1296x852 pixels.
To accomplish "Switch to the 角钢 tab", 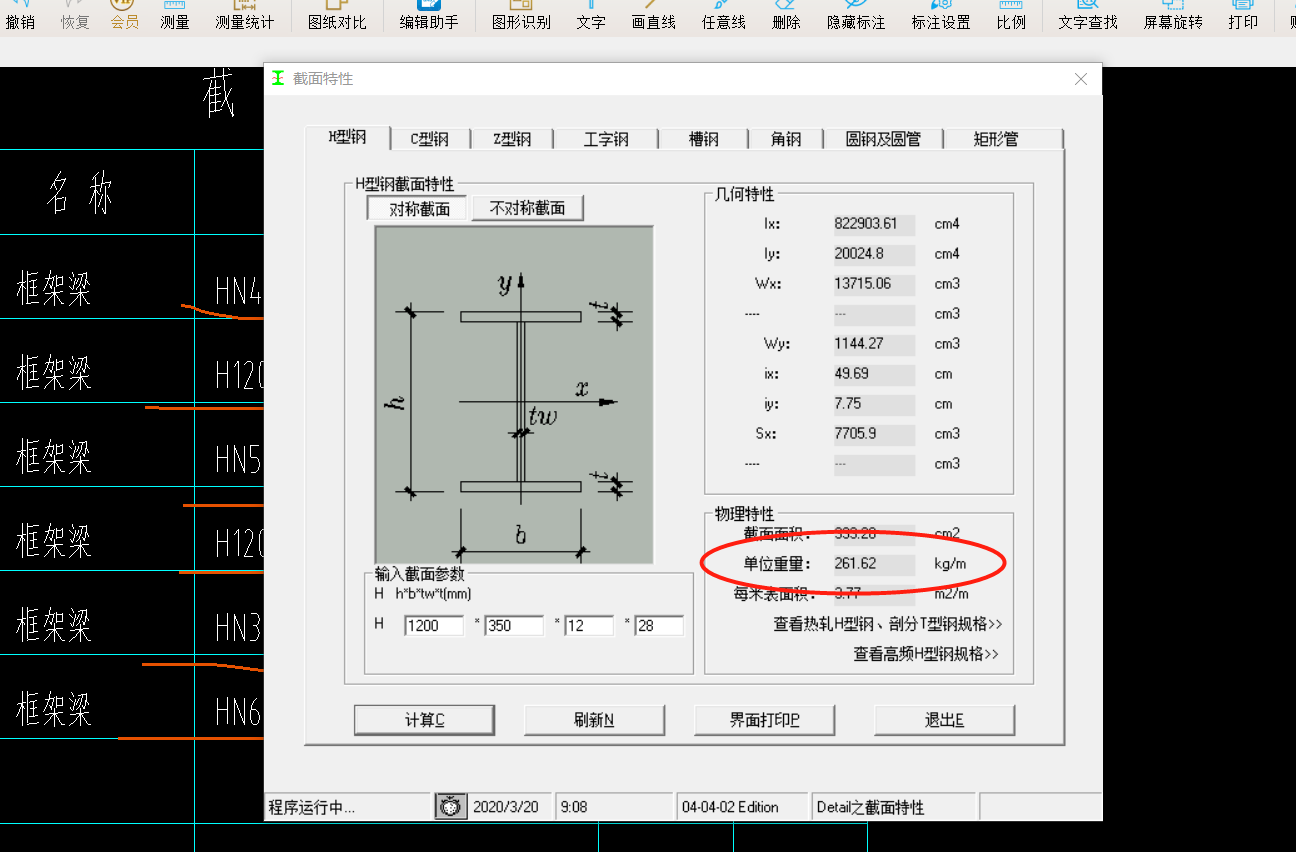I will [786, 139].
